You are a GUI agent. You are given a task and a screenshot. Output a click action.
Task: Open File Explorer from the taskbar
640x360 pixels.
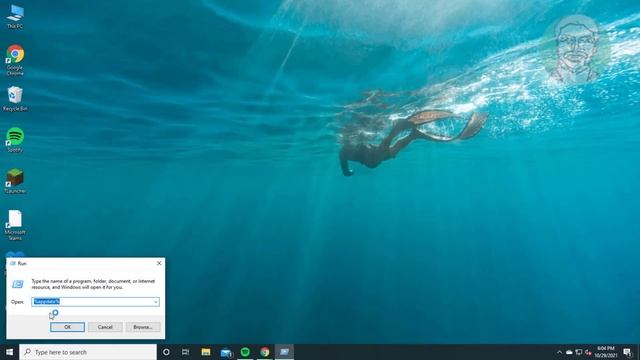point(206,352)
